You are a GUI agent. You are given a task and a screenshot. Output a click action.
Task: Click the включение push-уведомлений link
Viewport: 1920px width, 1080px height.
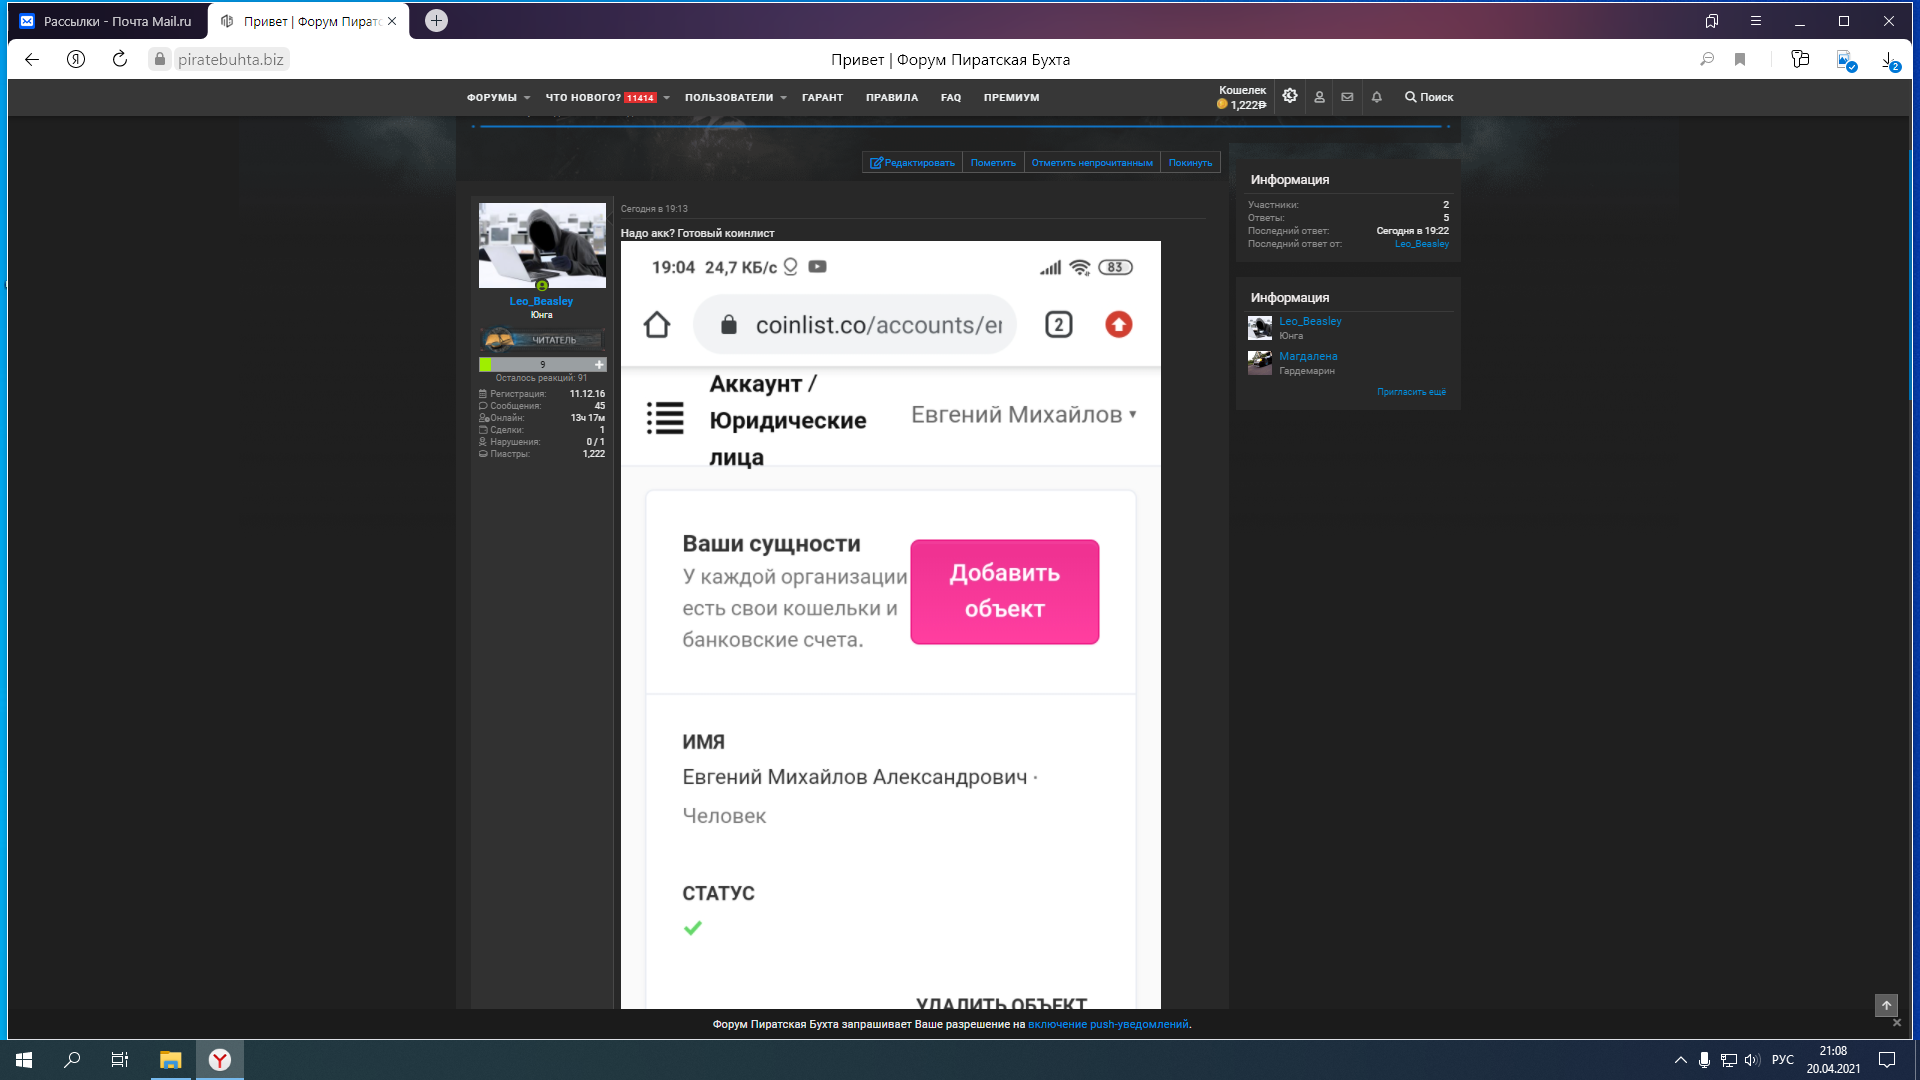(x=1108, y=1024)
